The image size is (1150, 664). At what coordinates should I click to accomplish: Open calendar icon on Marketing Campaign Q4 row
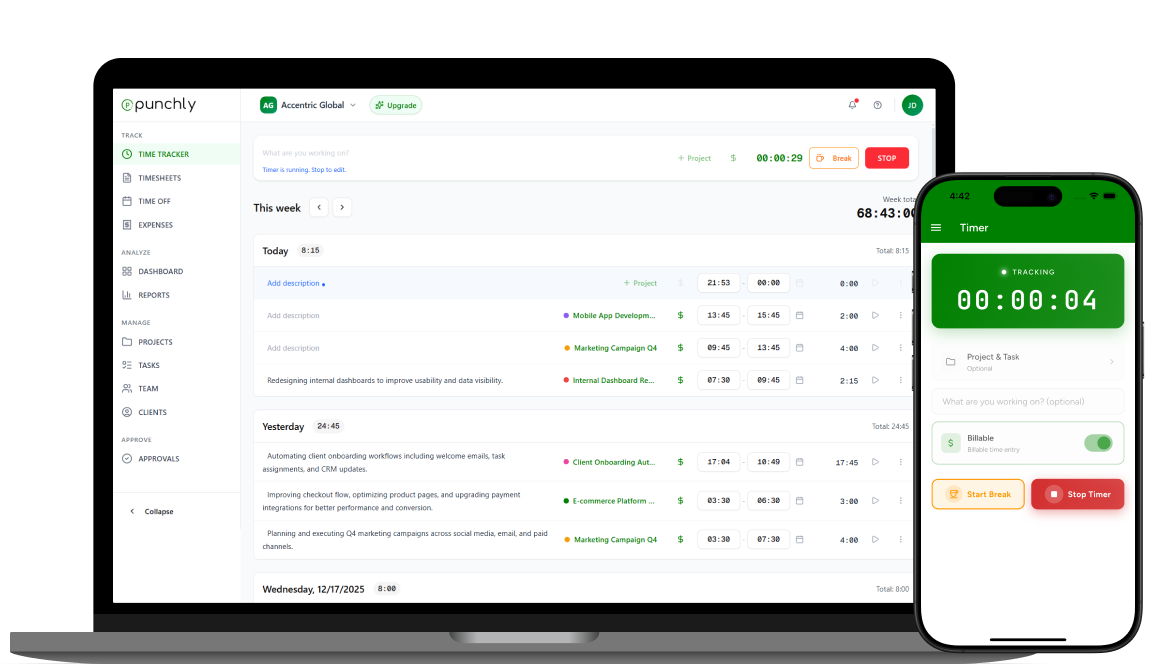[799, 348]
